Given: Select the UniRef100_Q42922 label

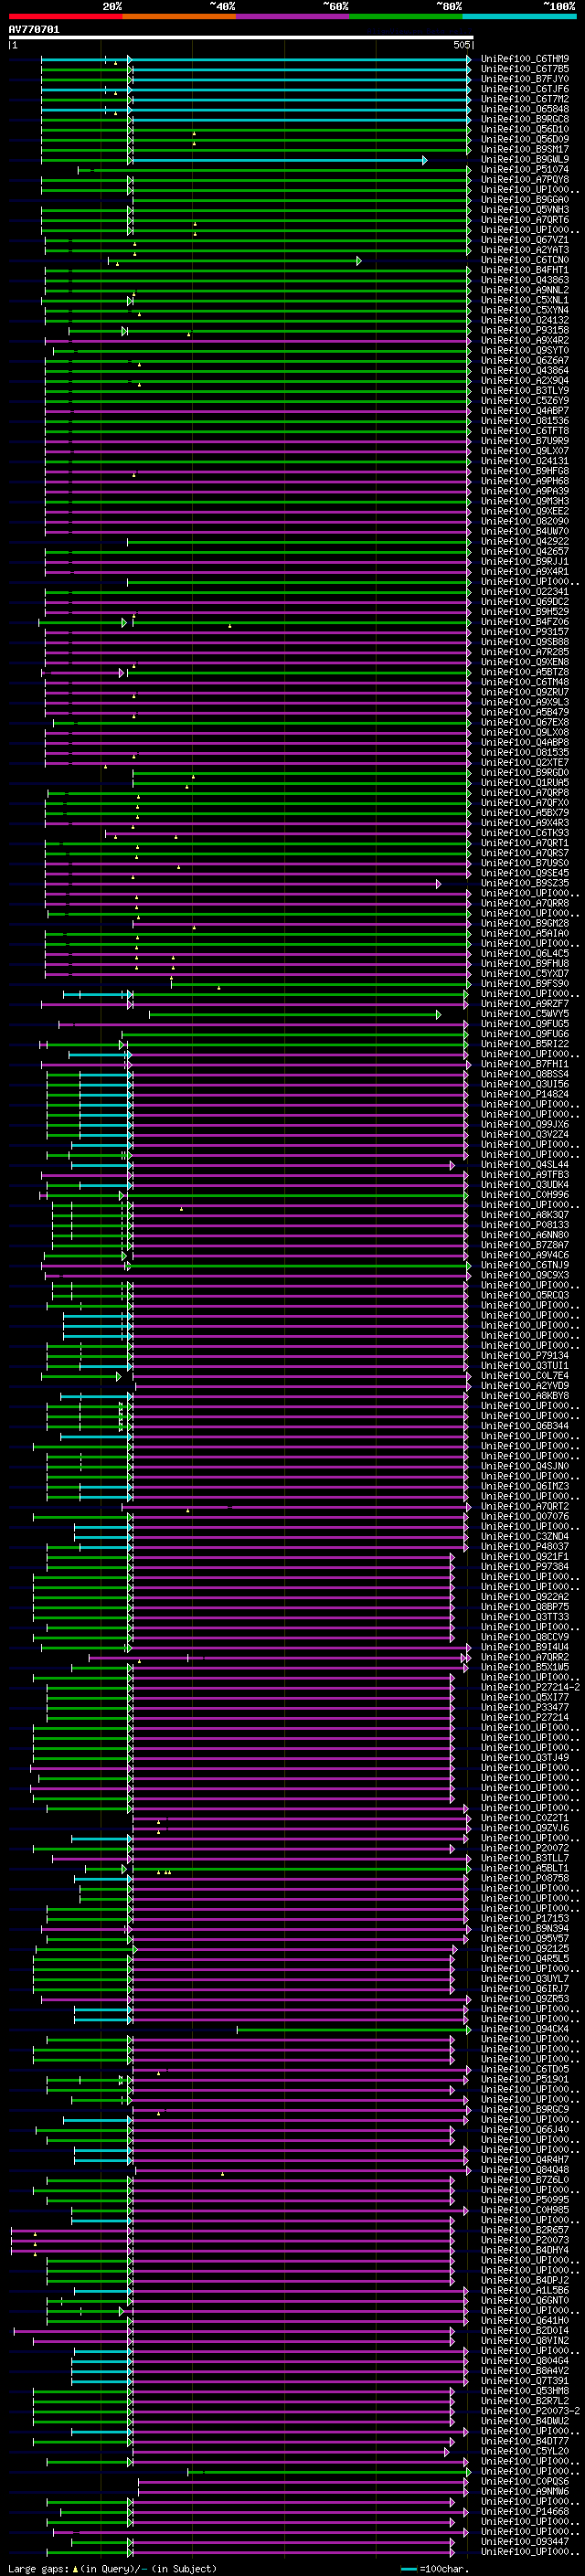Looking at the screenshot, I should 525,542.
